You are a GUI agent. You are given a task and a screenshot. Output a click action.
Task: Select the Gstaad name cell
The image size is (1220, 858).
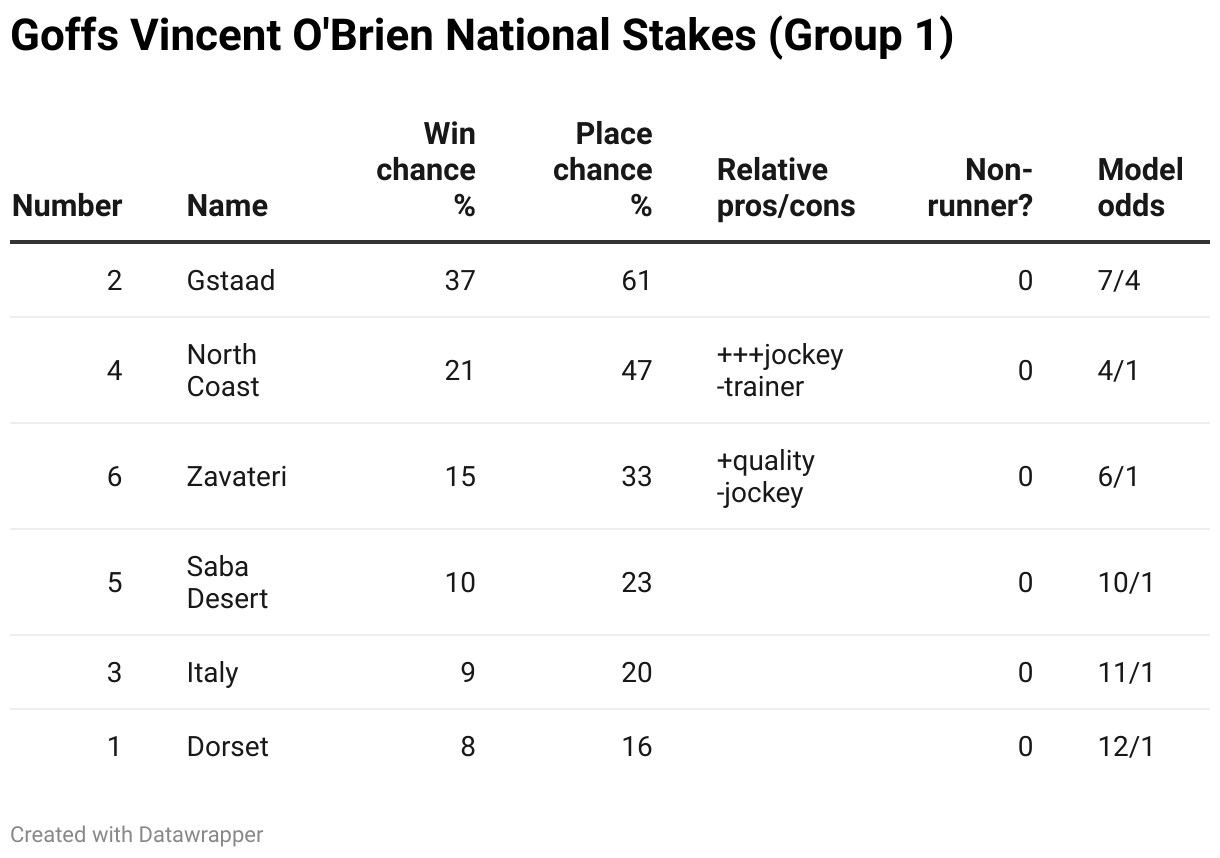(x=230, y=280)
